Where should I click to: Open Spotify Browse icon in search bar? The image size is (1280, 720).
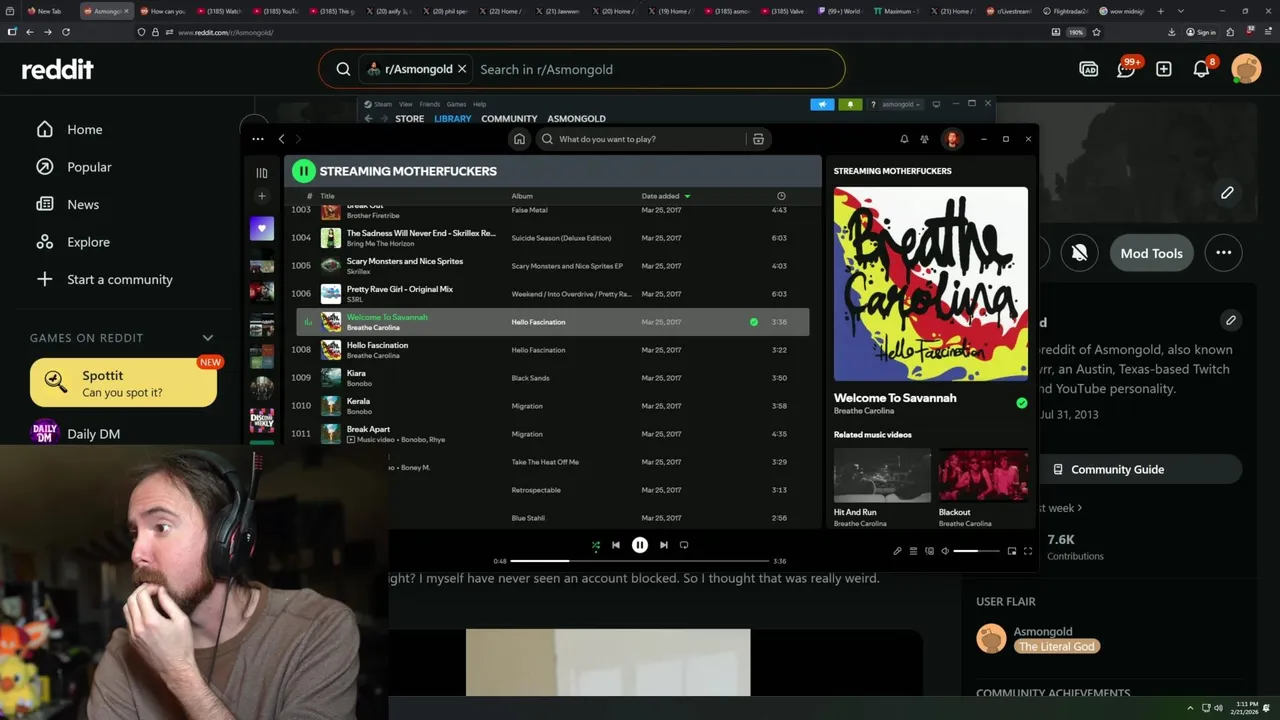tap(758, 139)
